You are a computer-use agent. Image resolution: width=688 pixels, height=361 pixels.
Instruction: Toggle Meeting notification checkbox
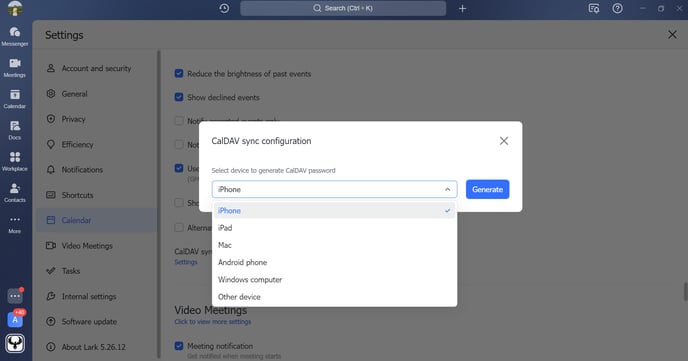click(x=179, y=346)
